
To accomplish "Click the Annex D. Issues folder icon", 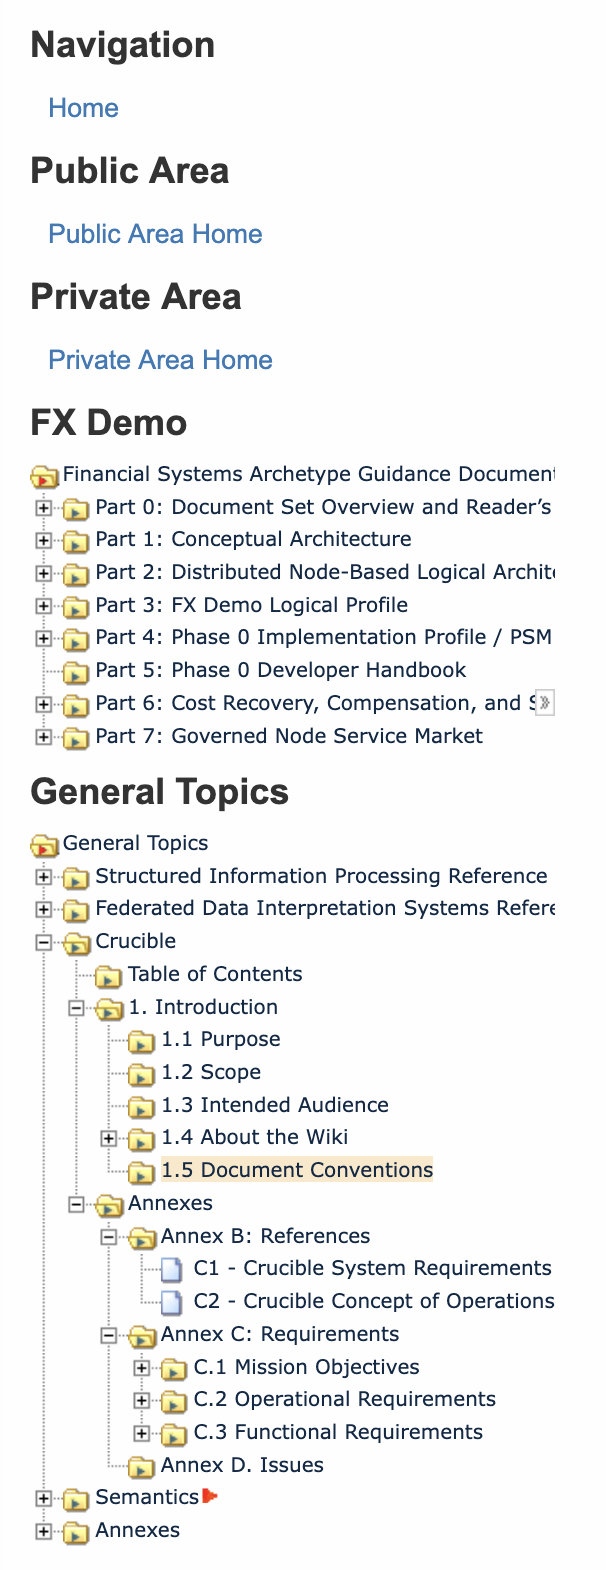I will 142,1467.
